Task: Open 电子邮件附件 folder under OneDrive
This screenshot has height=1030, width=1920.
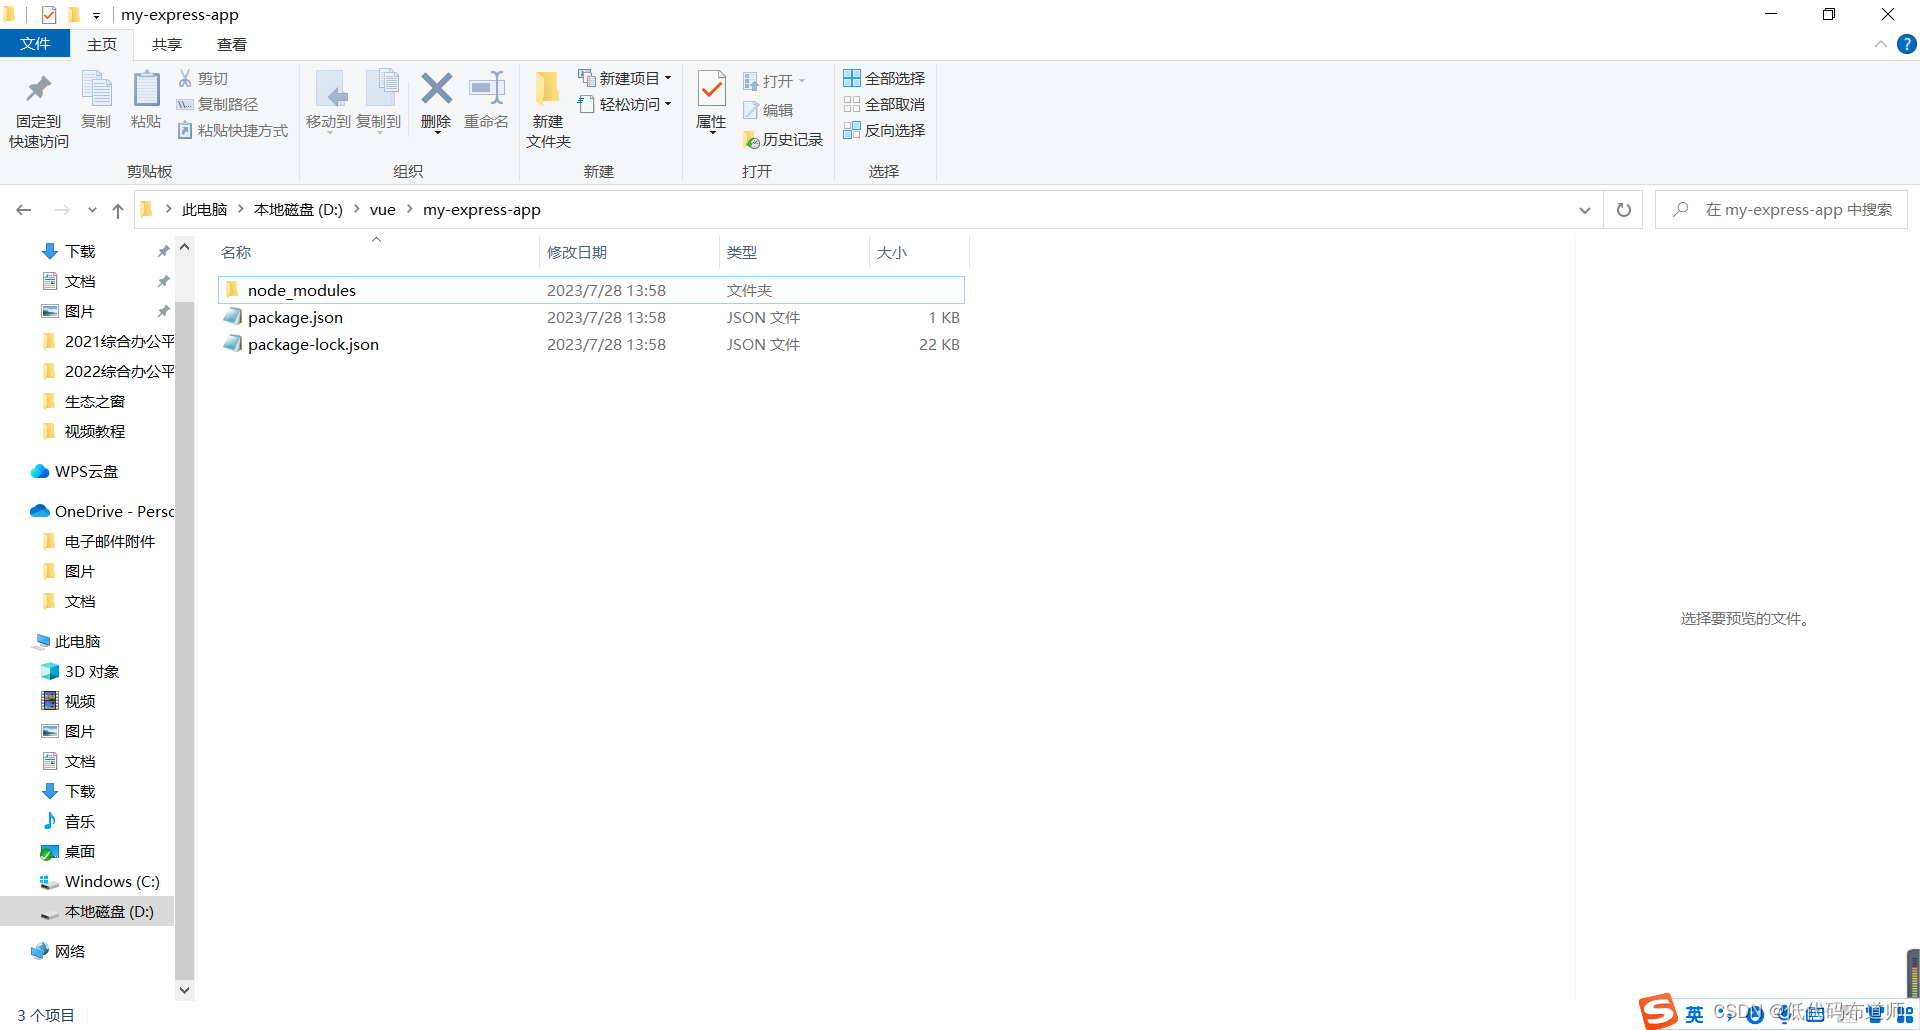Action: 99,541
